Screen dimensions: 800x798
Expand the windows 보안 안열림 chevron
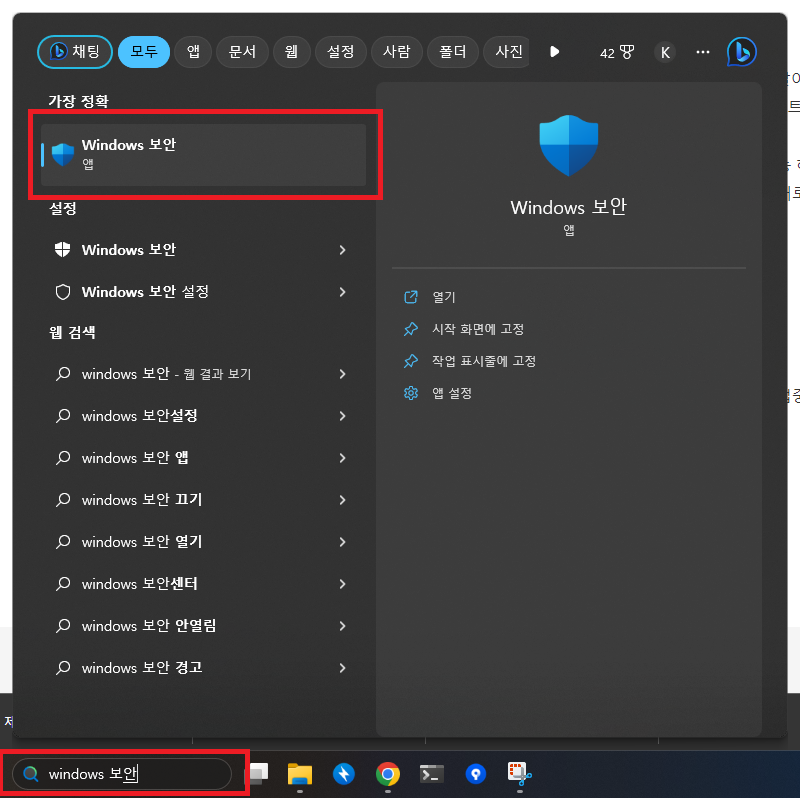pyautogui.click(x=342, y=626)
